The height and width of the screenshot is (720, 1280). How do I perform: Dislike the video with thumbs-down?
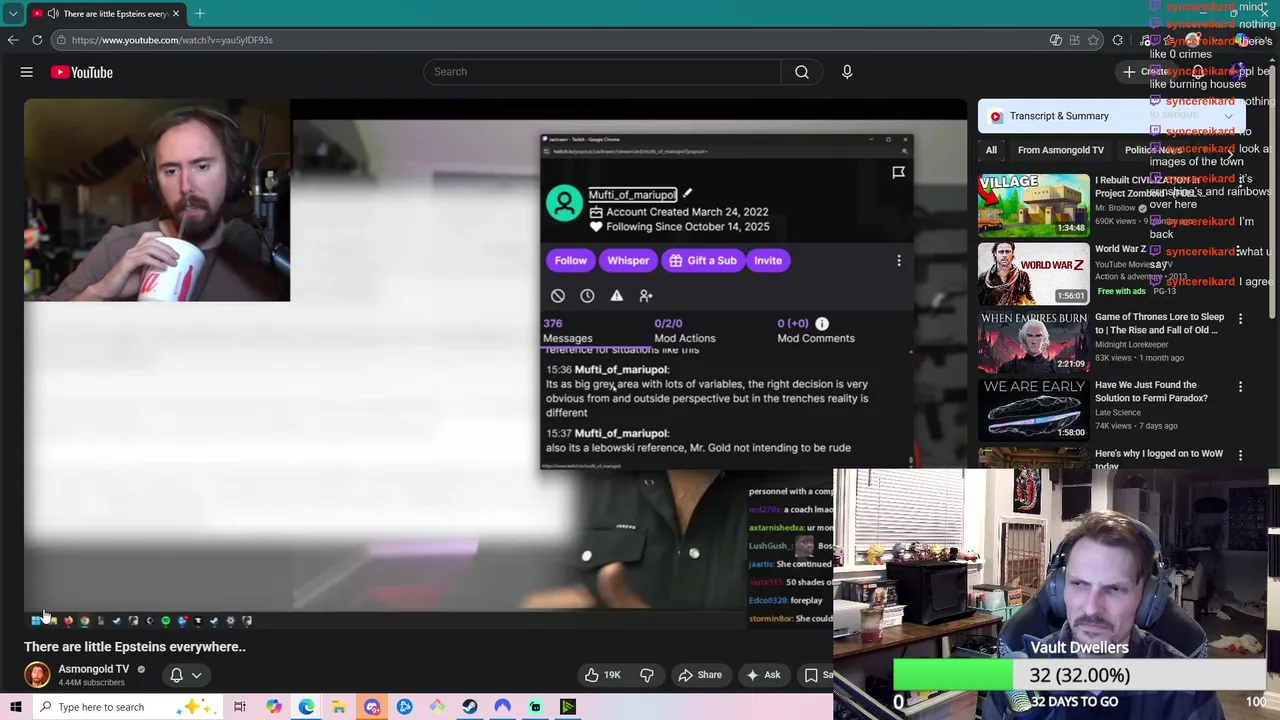[x=647, y=675]
